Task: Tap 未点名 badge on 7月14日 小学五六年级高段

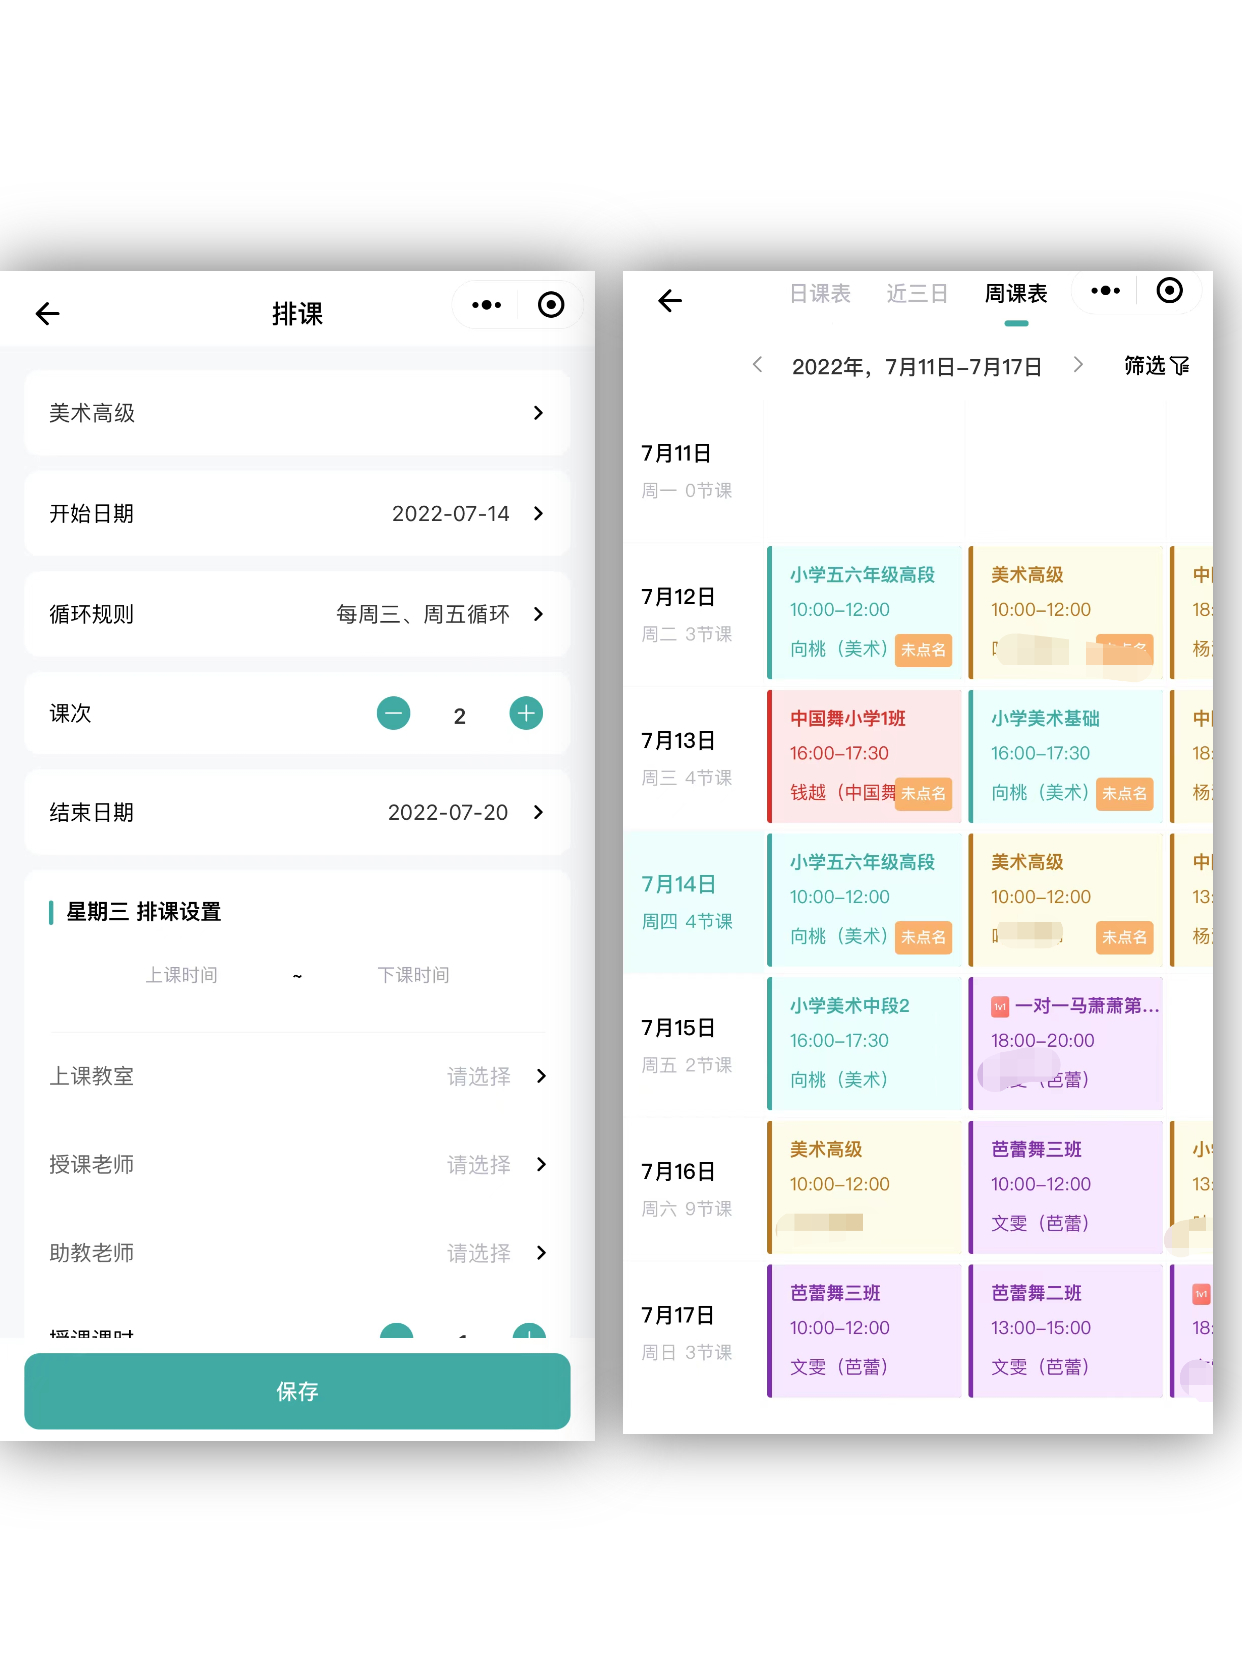Action: pyautogui.click(x=923, y=937)
